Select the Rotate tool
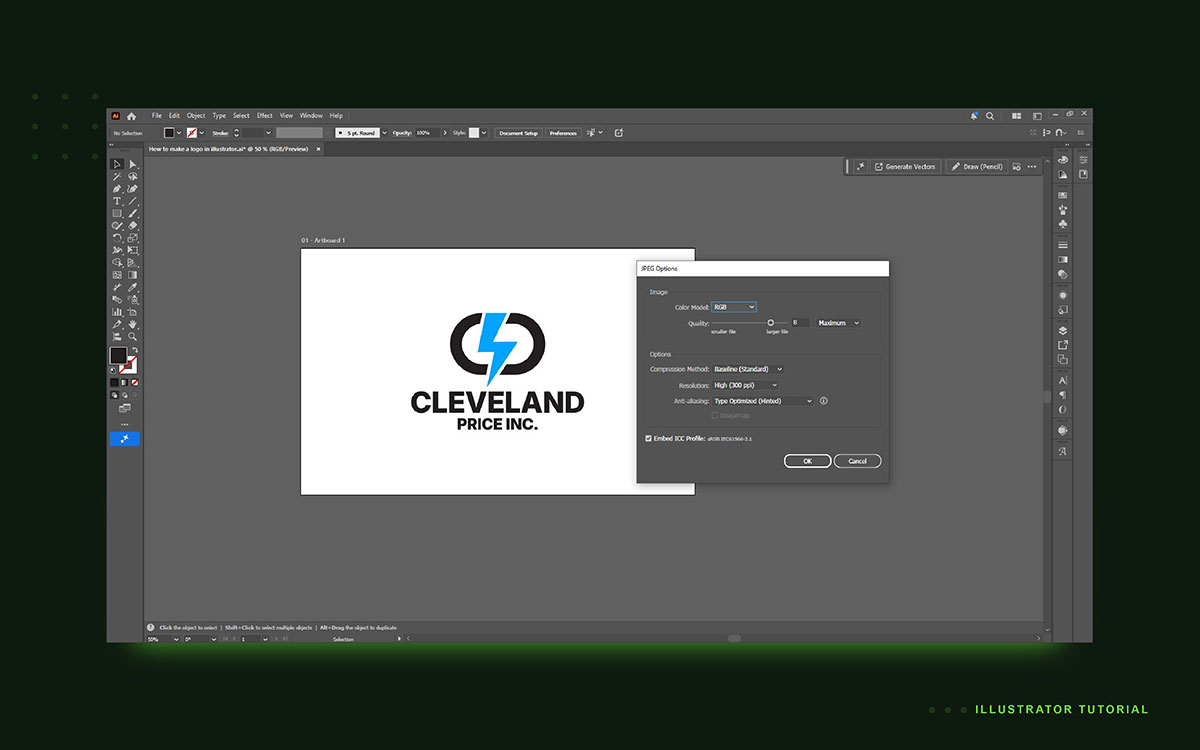Screen dimensions: 1200x750 pos(117,238)
